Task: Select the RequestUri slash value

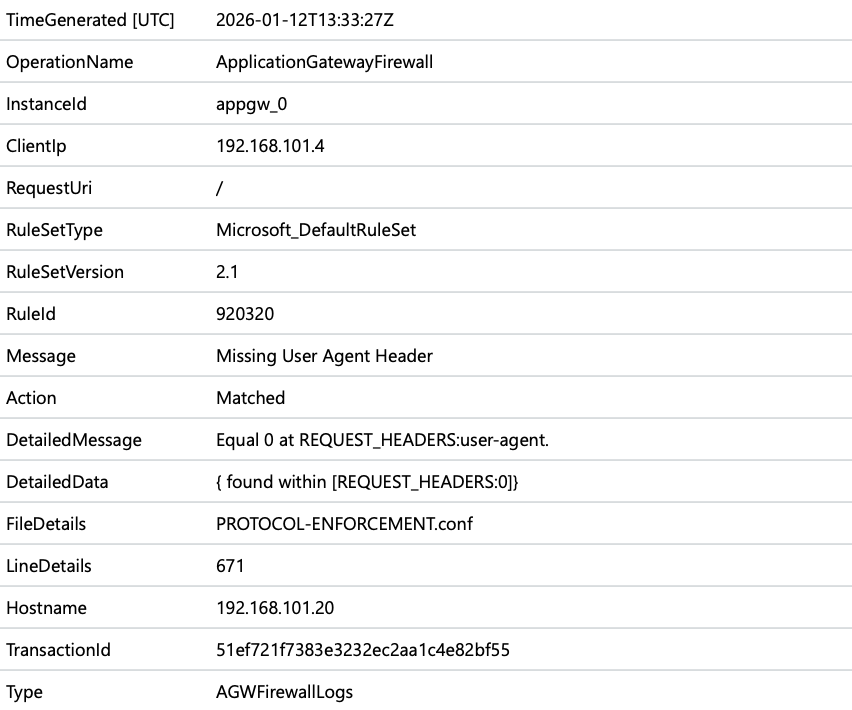Action: (220, 189)
